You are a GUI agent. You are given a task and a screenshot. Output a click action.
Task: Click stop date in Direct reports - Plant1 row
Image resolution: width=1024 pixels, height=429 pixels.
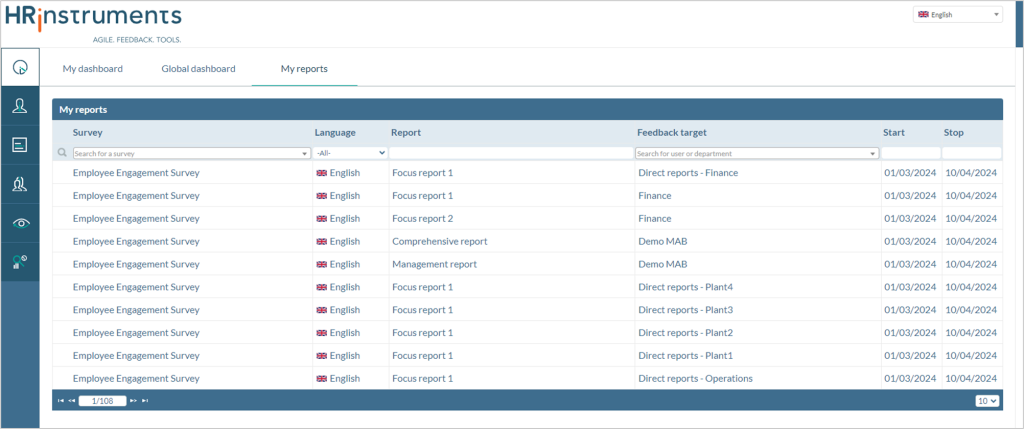point(971,356)
